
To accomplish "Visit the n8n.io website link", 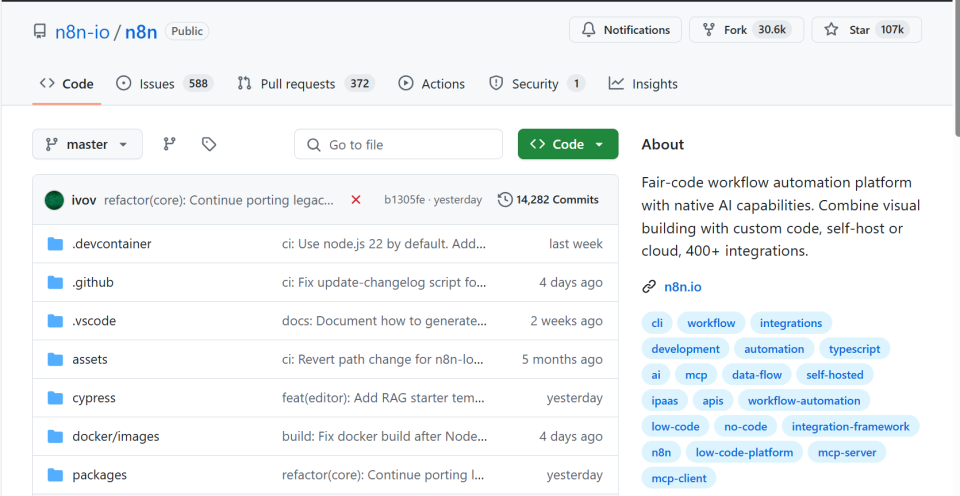I will point(683,287).
